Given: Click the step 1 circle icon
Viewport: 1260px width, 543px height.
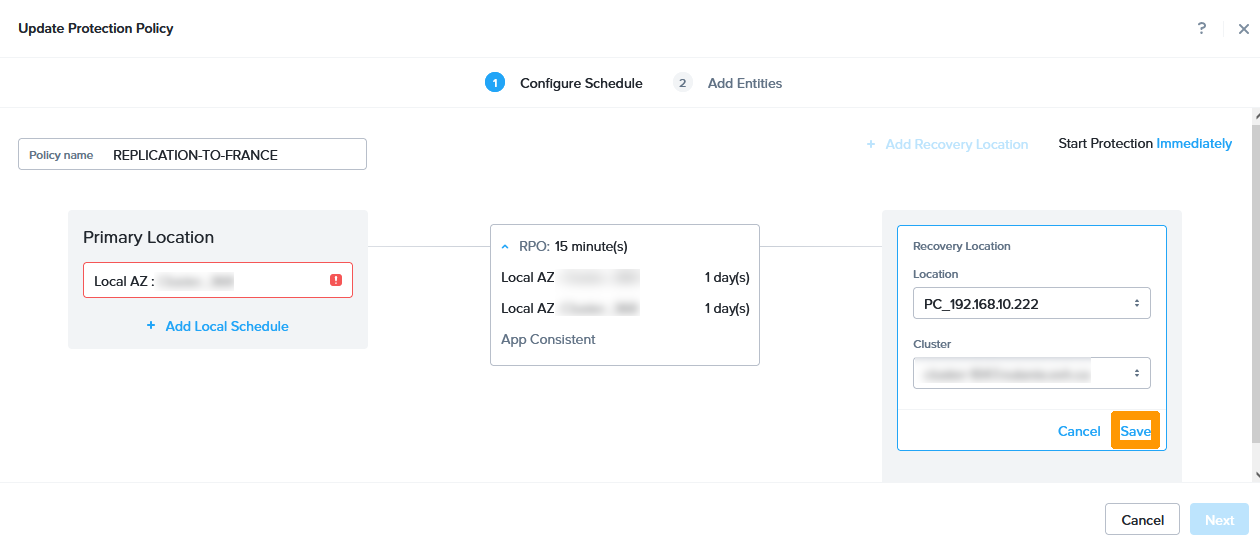Looking at the screenshot, I should point(495,83).
